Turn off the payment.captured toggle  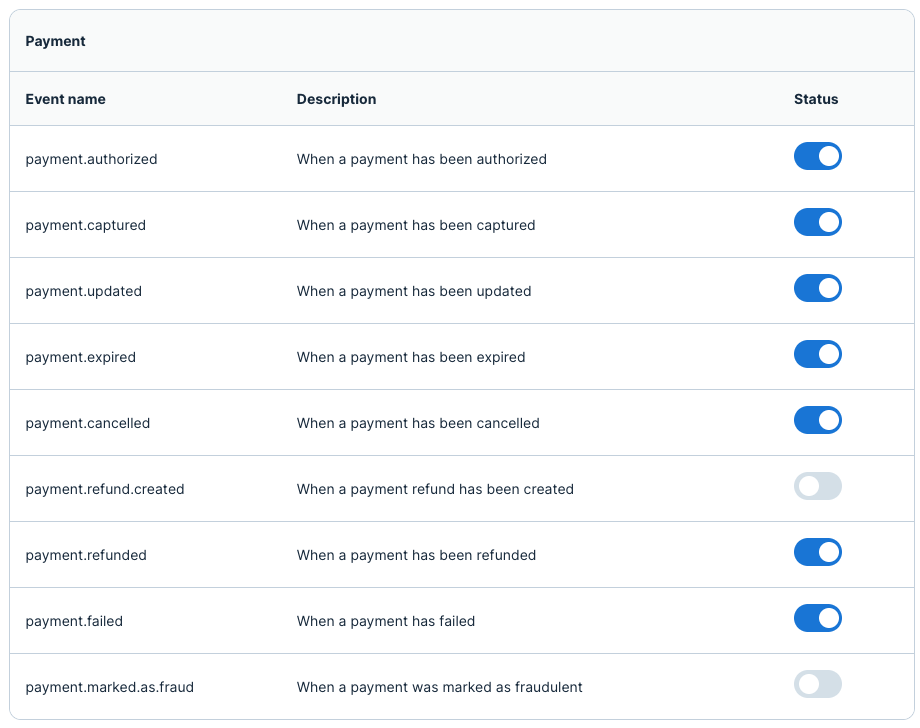[x=817, y=223]
